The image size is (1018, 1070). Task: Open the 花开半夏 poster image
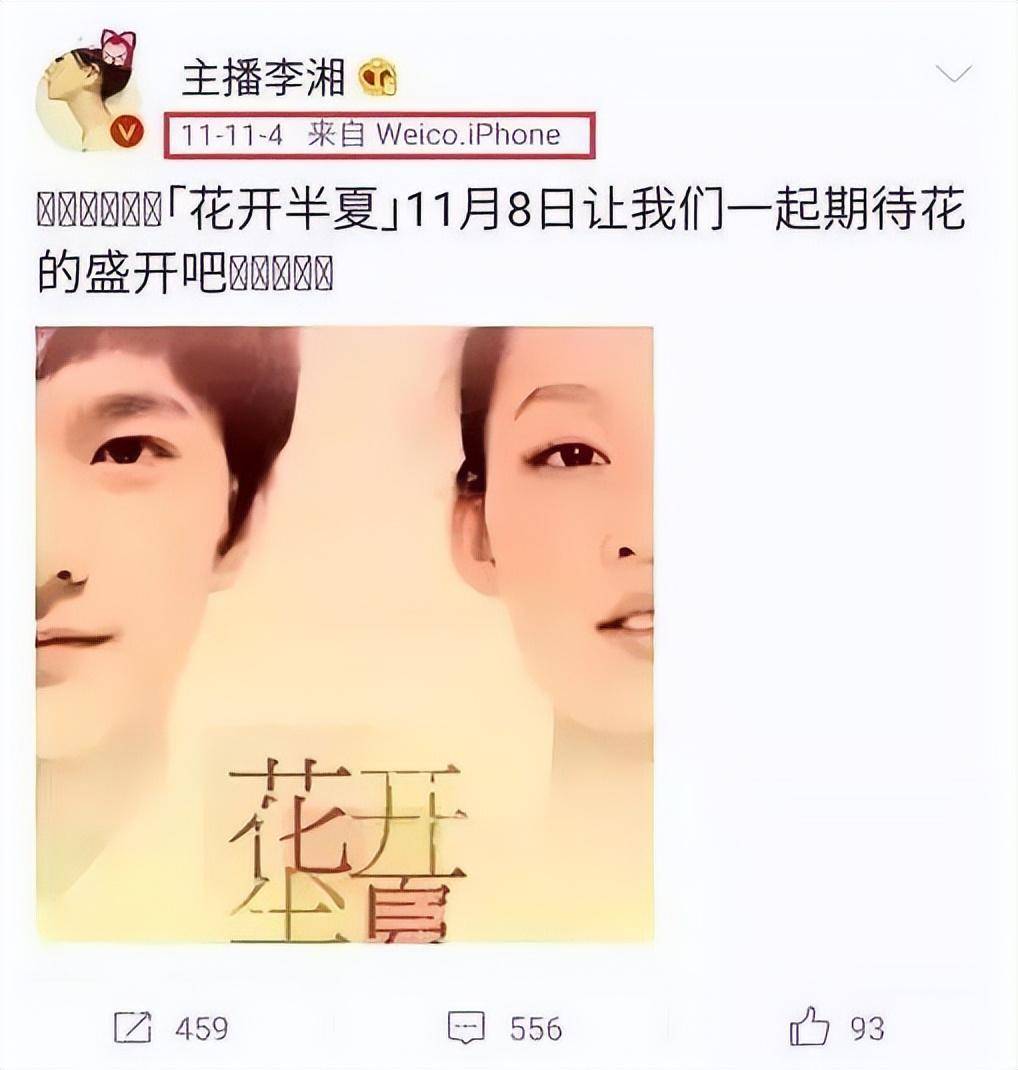(x=345, y=635)
